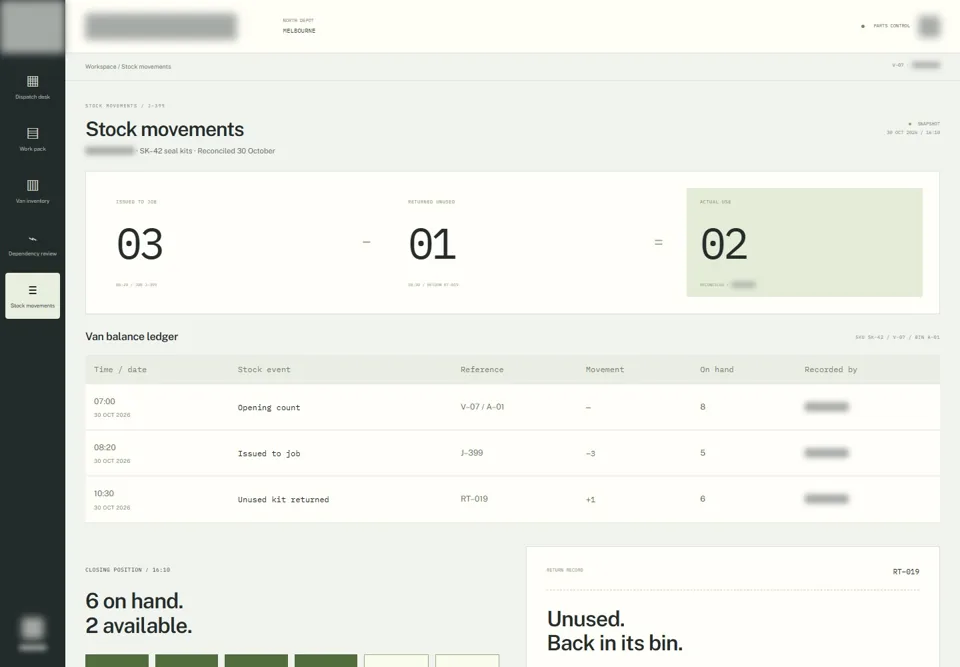Click the Reference column header
Image resolution: width=960 pixels, height=667 pixels.
482,369
